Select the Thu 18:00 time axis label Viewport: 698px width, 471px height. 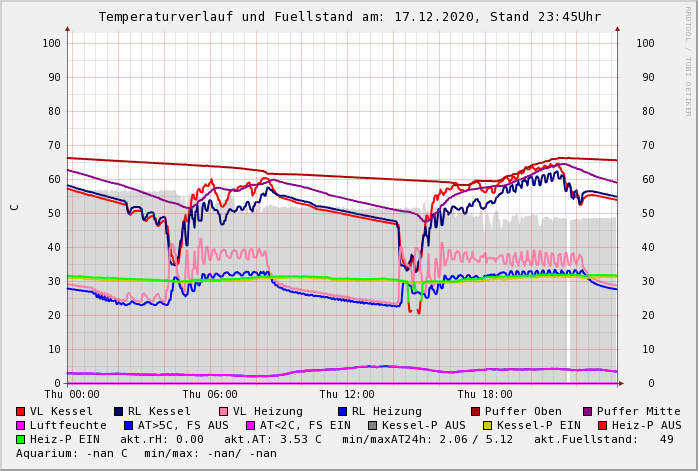[x=485, y=395]
